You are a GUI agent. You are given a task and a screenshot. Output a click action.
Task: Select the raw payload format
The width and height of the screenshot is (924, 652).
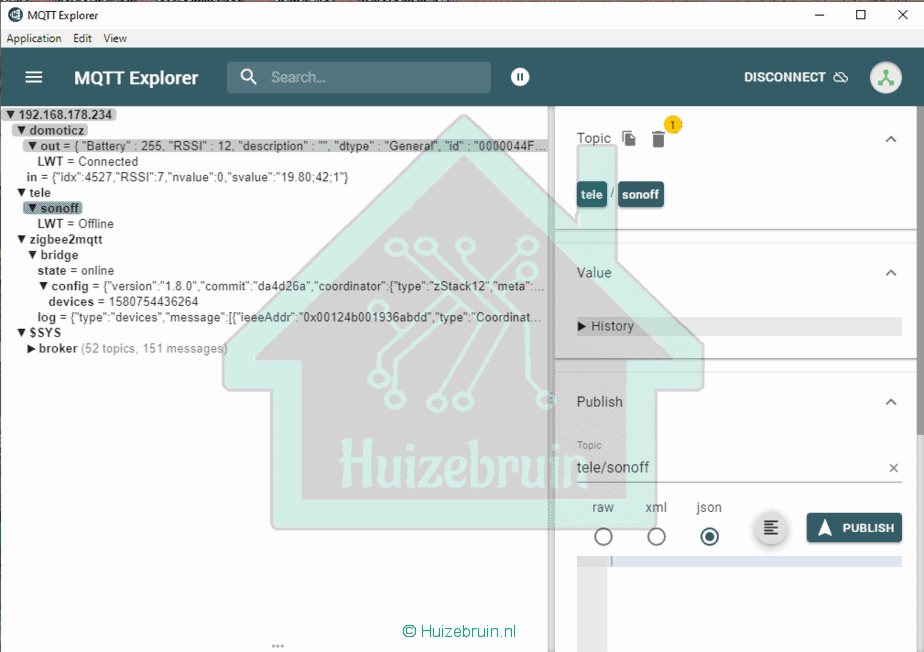pyautogui.click(x=603, y=536)
